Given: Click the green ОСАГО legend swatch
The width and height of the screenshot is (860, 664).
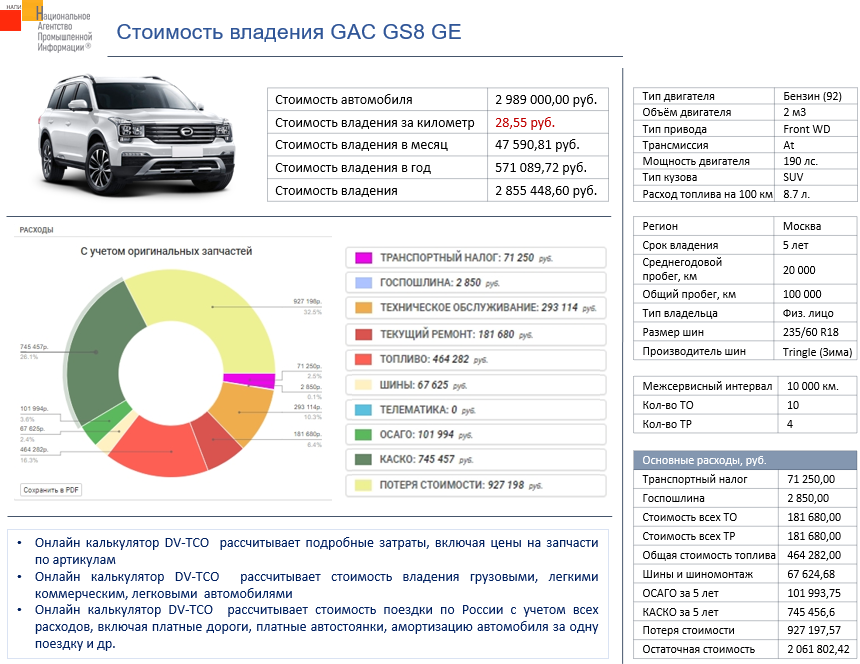Looking at the screenshot, I should (x=363, y=435).
